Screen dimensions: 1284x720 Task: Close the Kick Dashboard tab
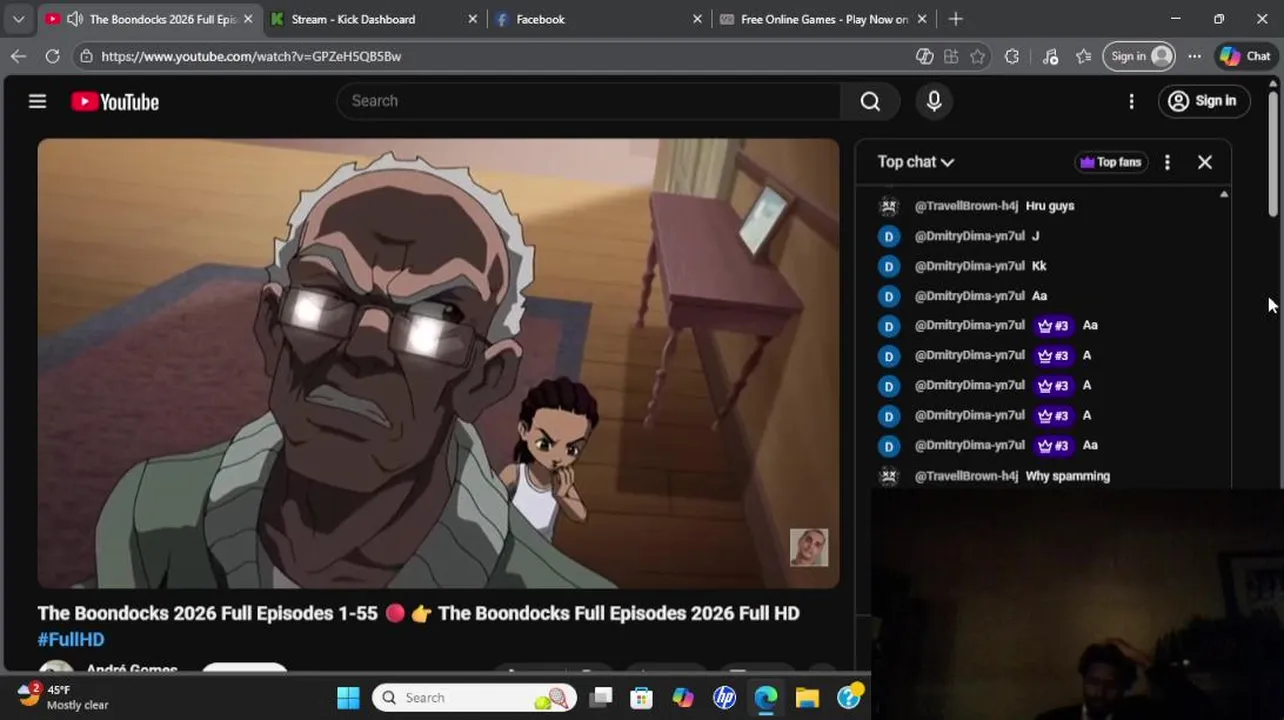(x=473, y=19)
